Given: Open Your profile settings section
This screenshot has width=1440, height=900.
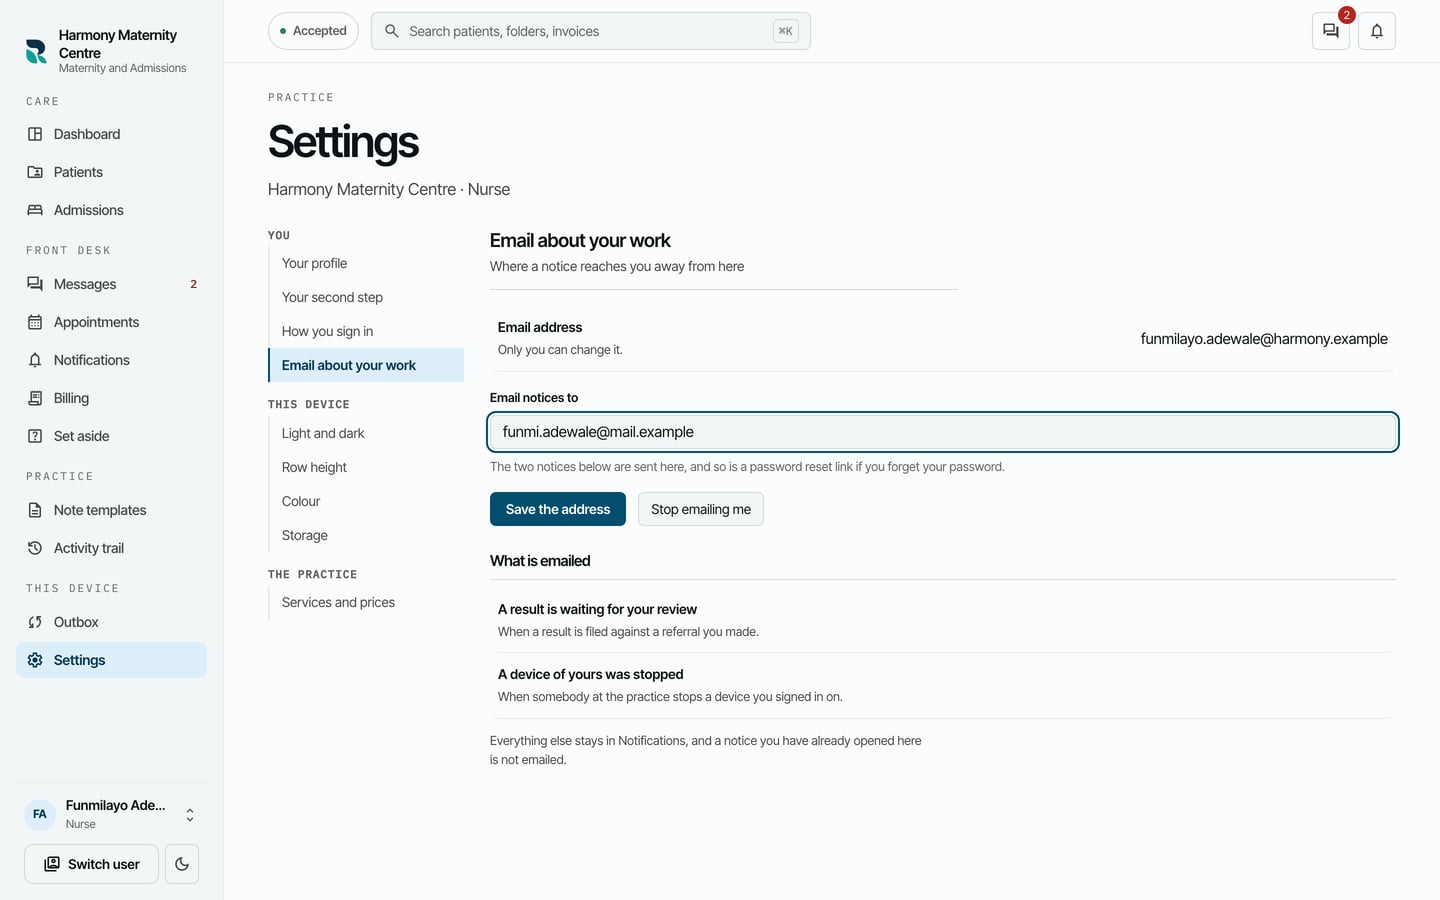Looking at the screenshot, I should pyautogui.click(x=366, y=263).
